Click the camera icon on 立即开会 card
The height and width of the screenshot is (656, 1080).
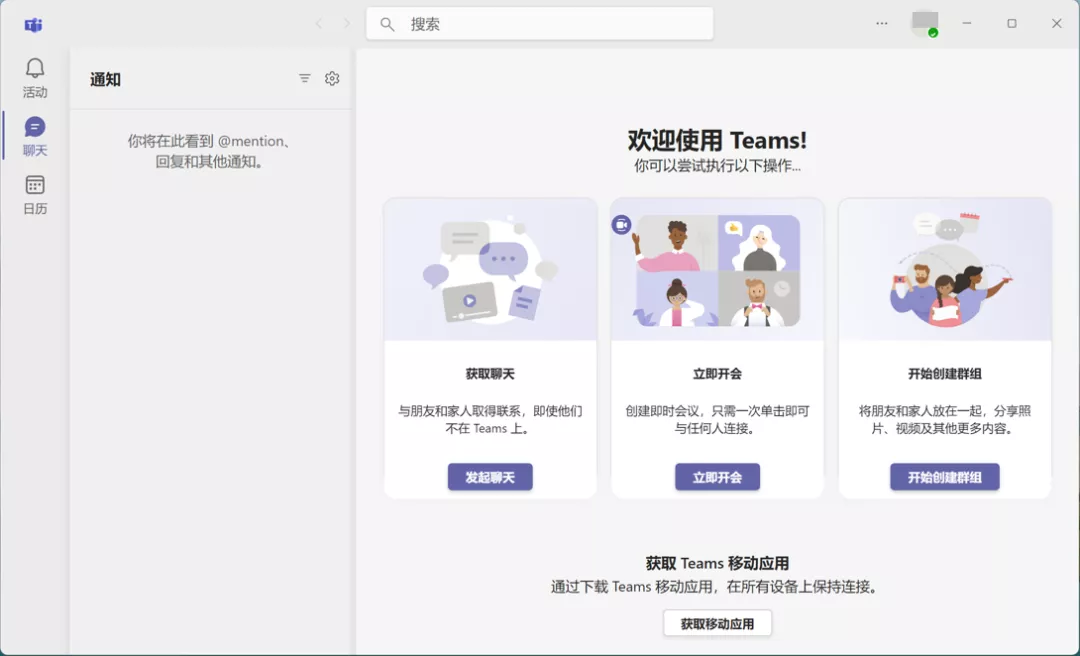coord(622,224)
